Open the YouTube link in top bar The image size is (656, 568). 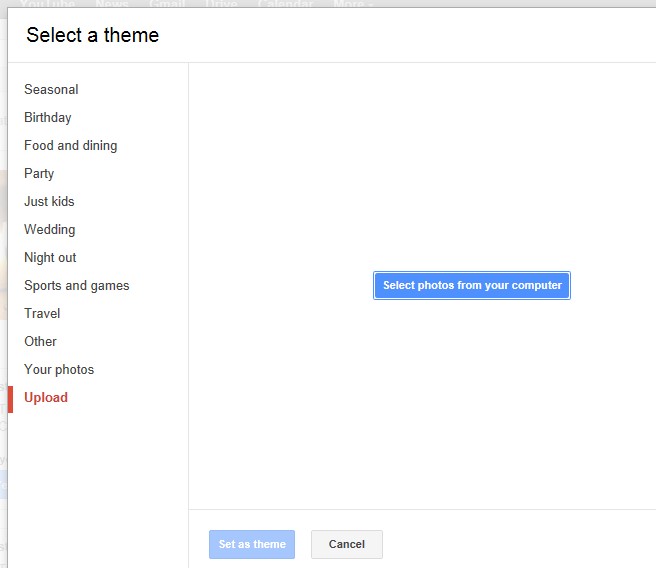47,4
